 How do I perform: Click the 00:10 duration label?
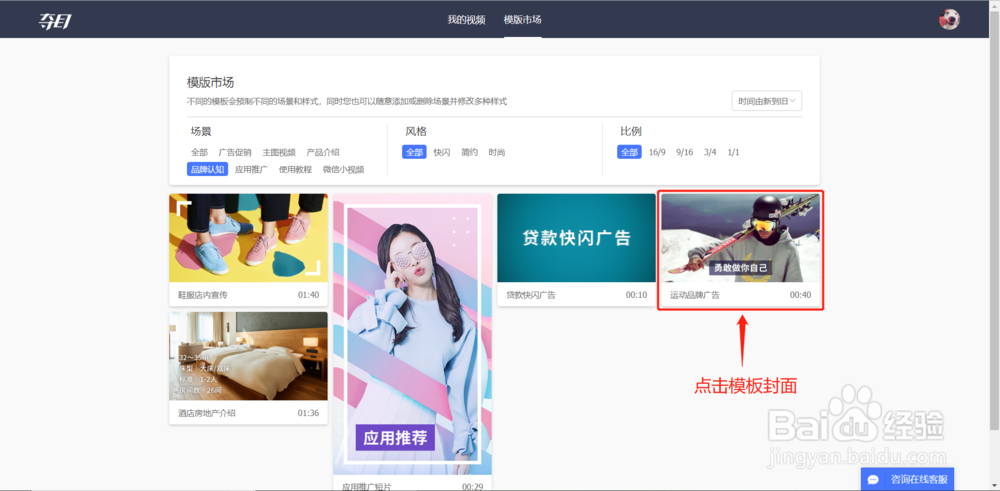[x=636, y=295]
